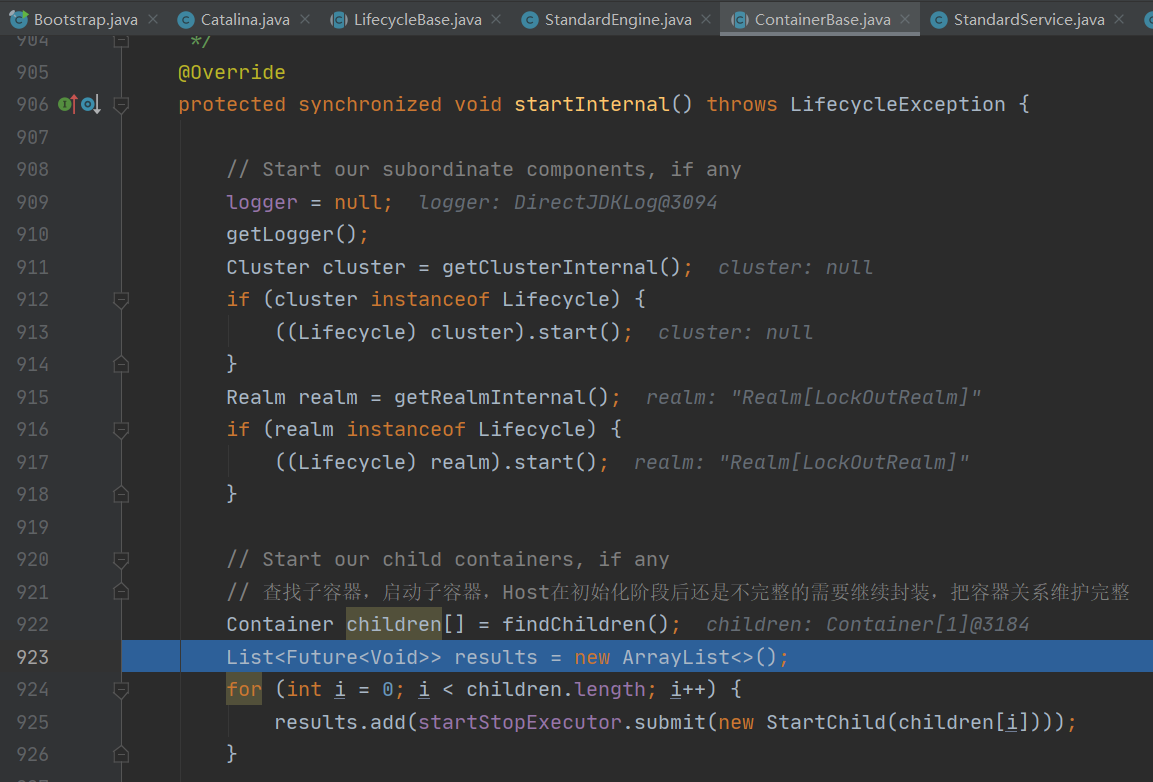Click the LifecycleBase.java abstract class icon
This screenshot has width=1153, height=782.
click(339, 20)
